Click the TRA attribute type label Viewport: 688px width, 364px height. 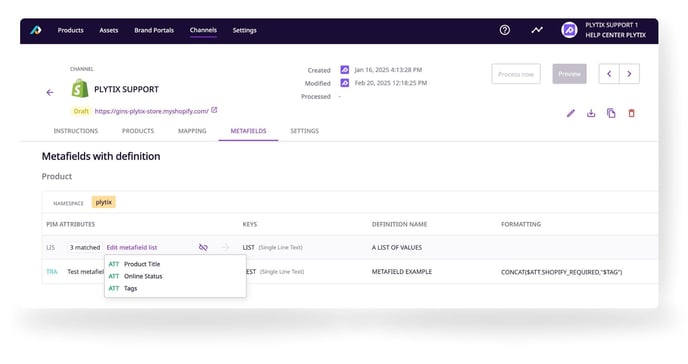pos(52,271)
